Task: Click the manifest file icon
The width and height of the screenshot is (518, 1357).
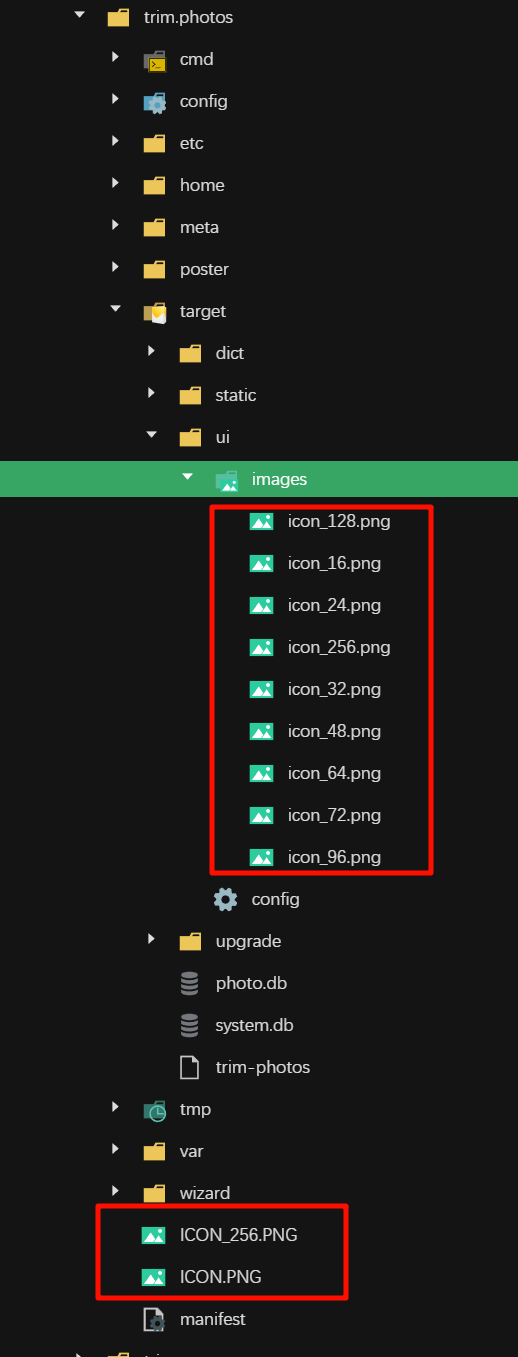Action: 154,1319
